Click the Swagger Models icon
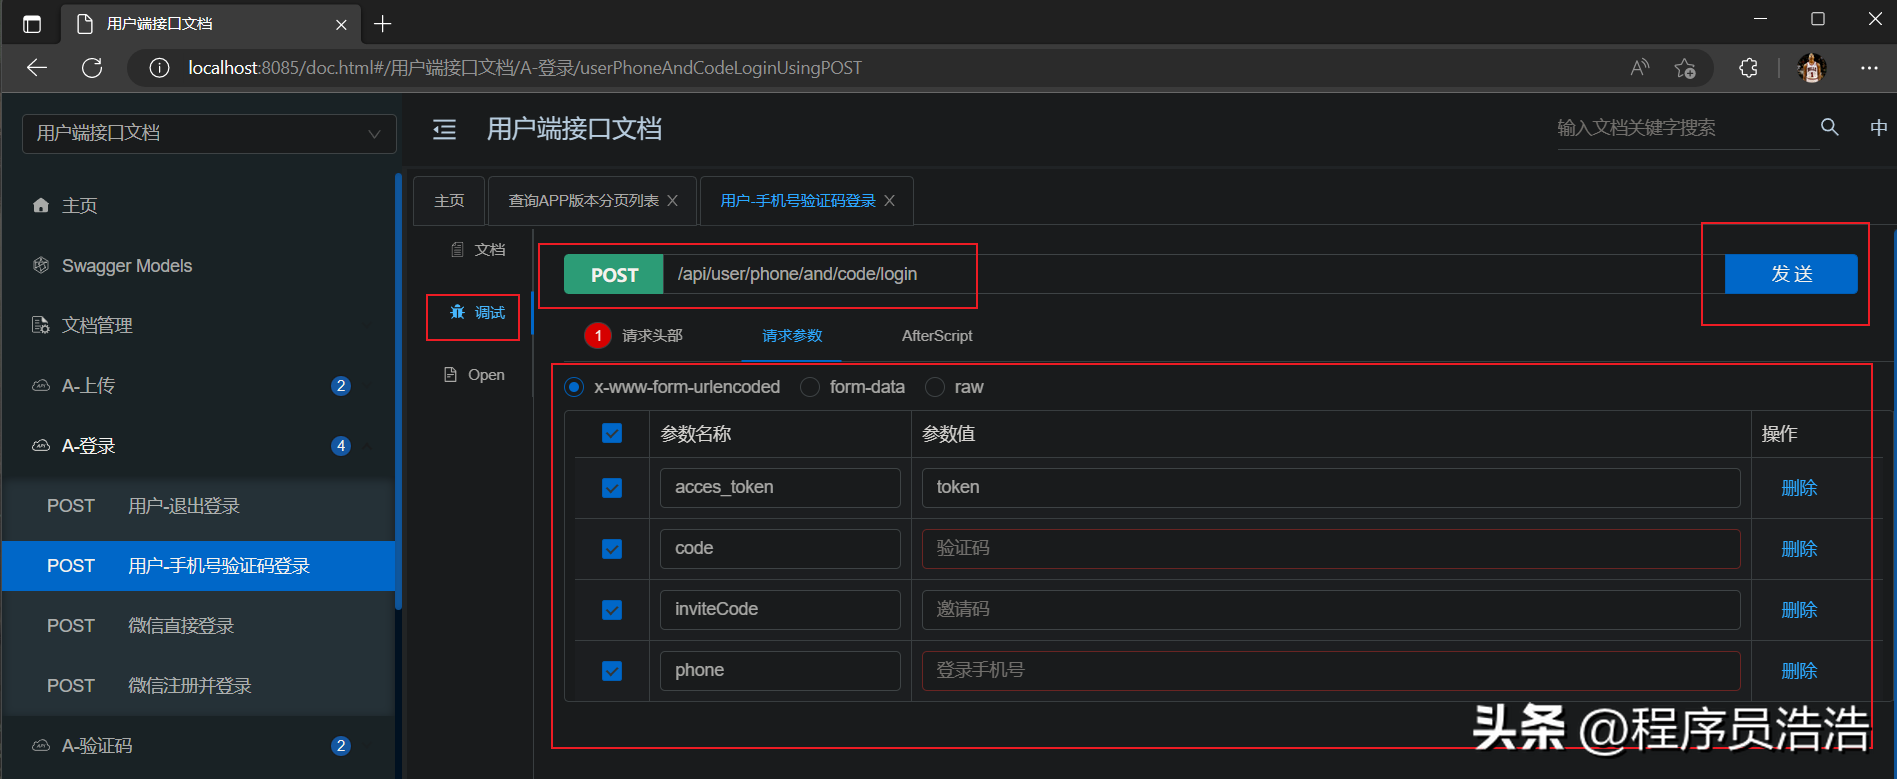This screenshot has width=1897, height=779. [x=41, y=265]
